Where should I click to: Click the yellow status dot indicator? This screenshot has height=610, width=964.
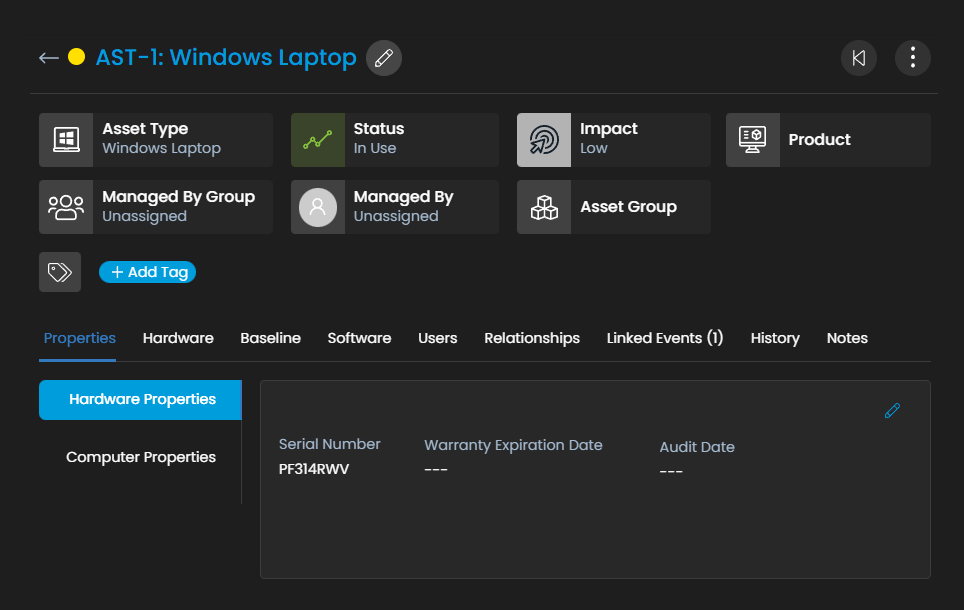point(76,57)
